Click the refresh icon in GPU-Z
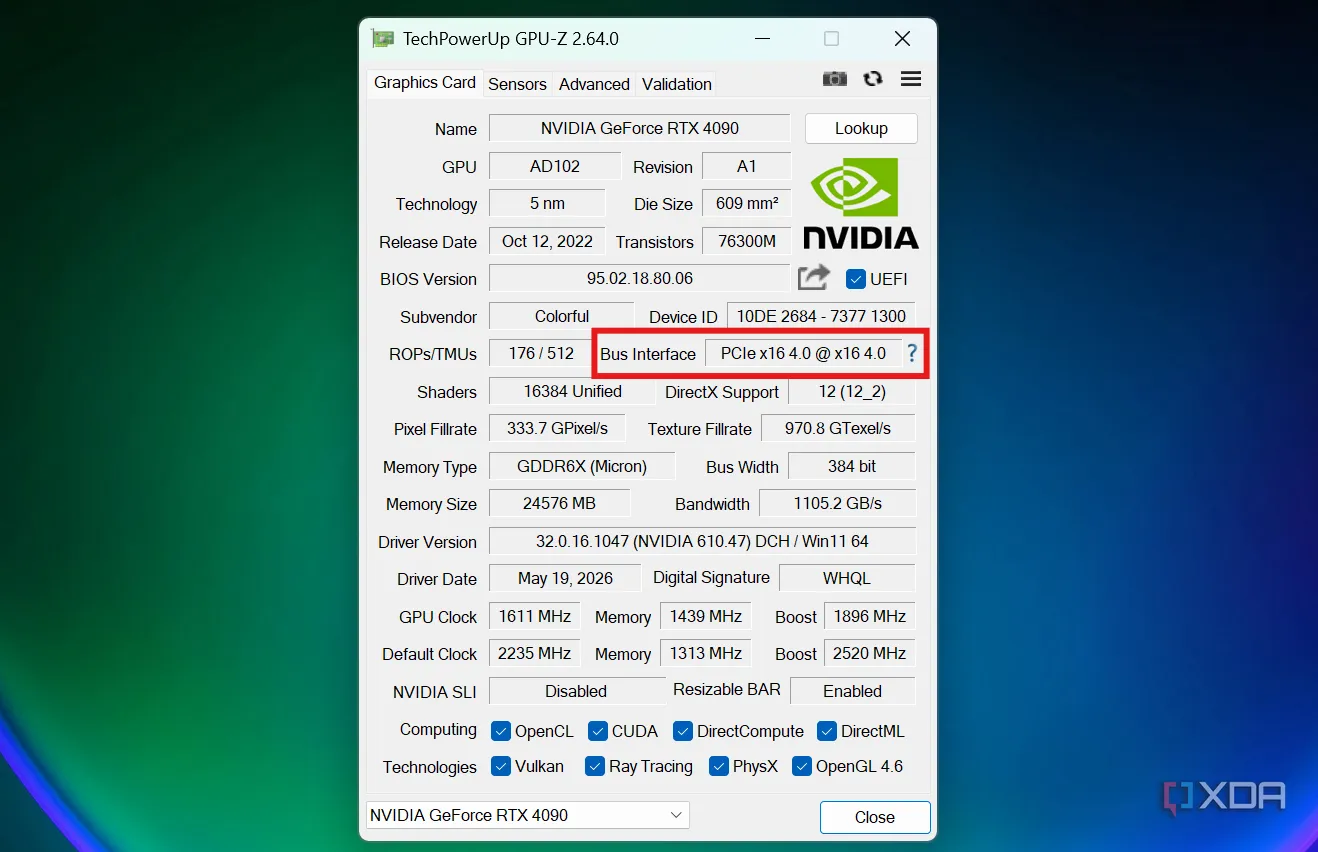Viewport: 1318px width, 852px height. point(873,79)
